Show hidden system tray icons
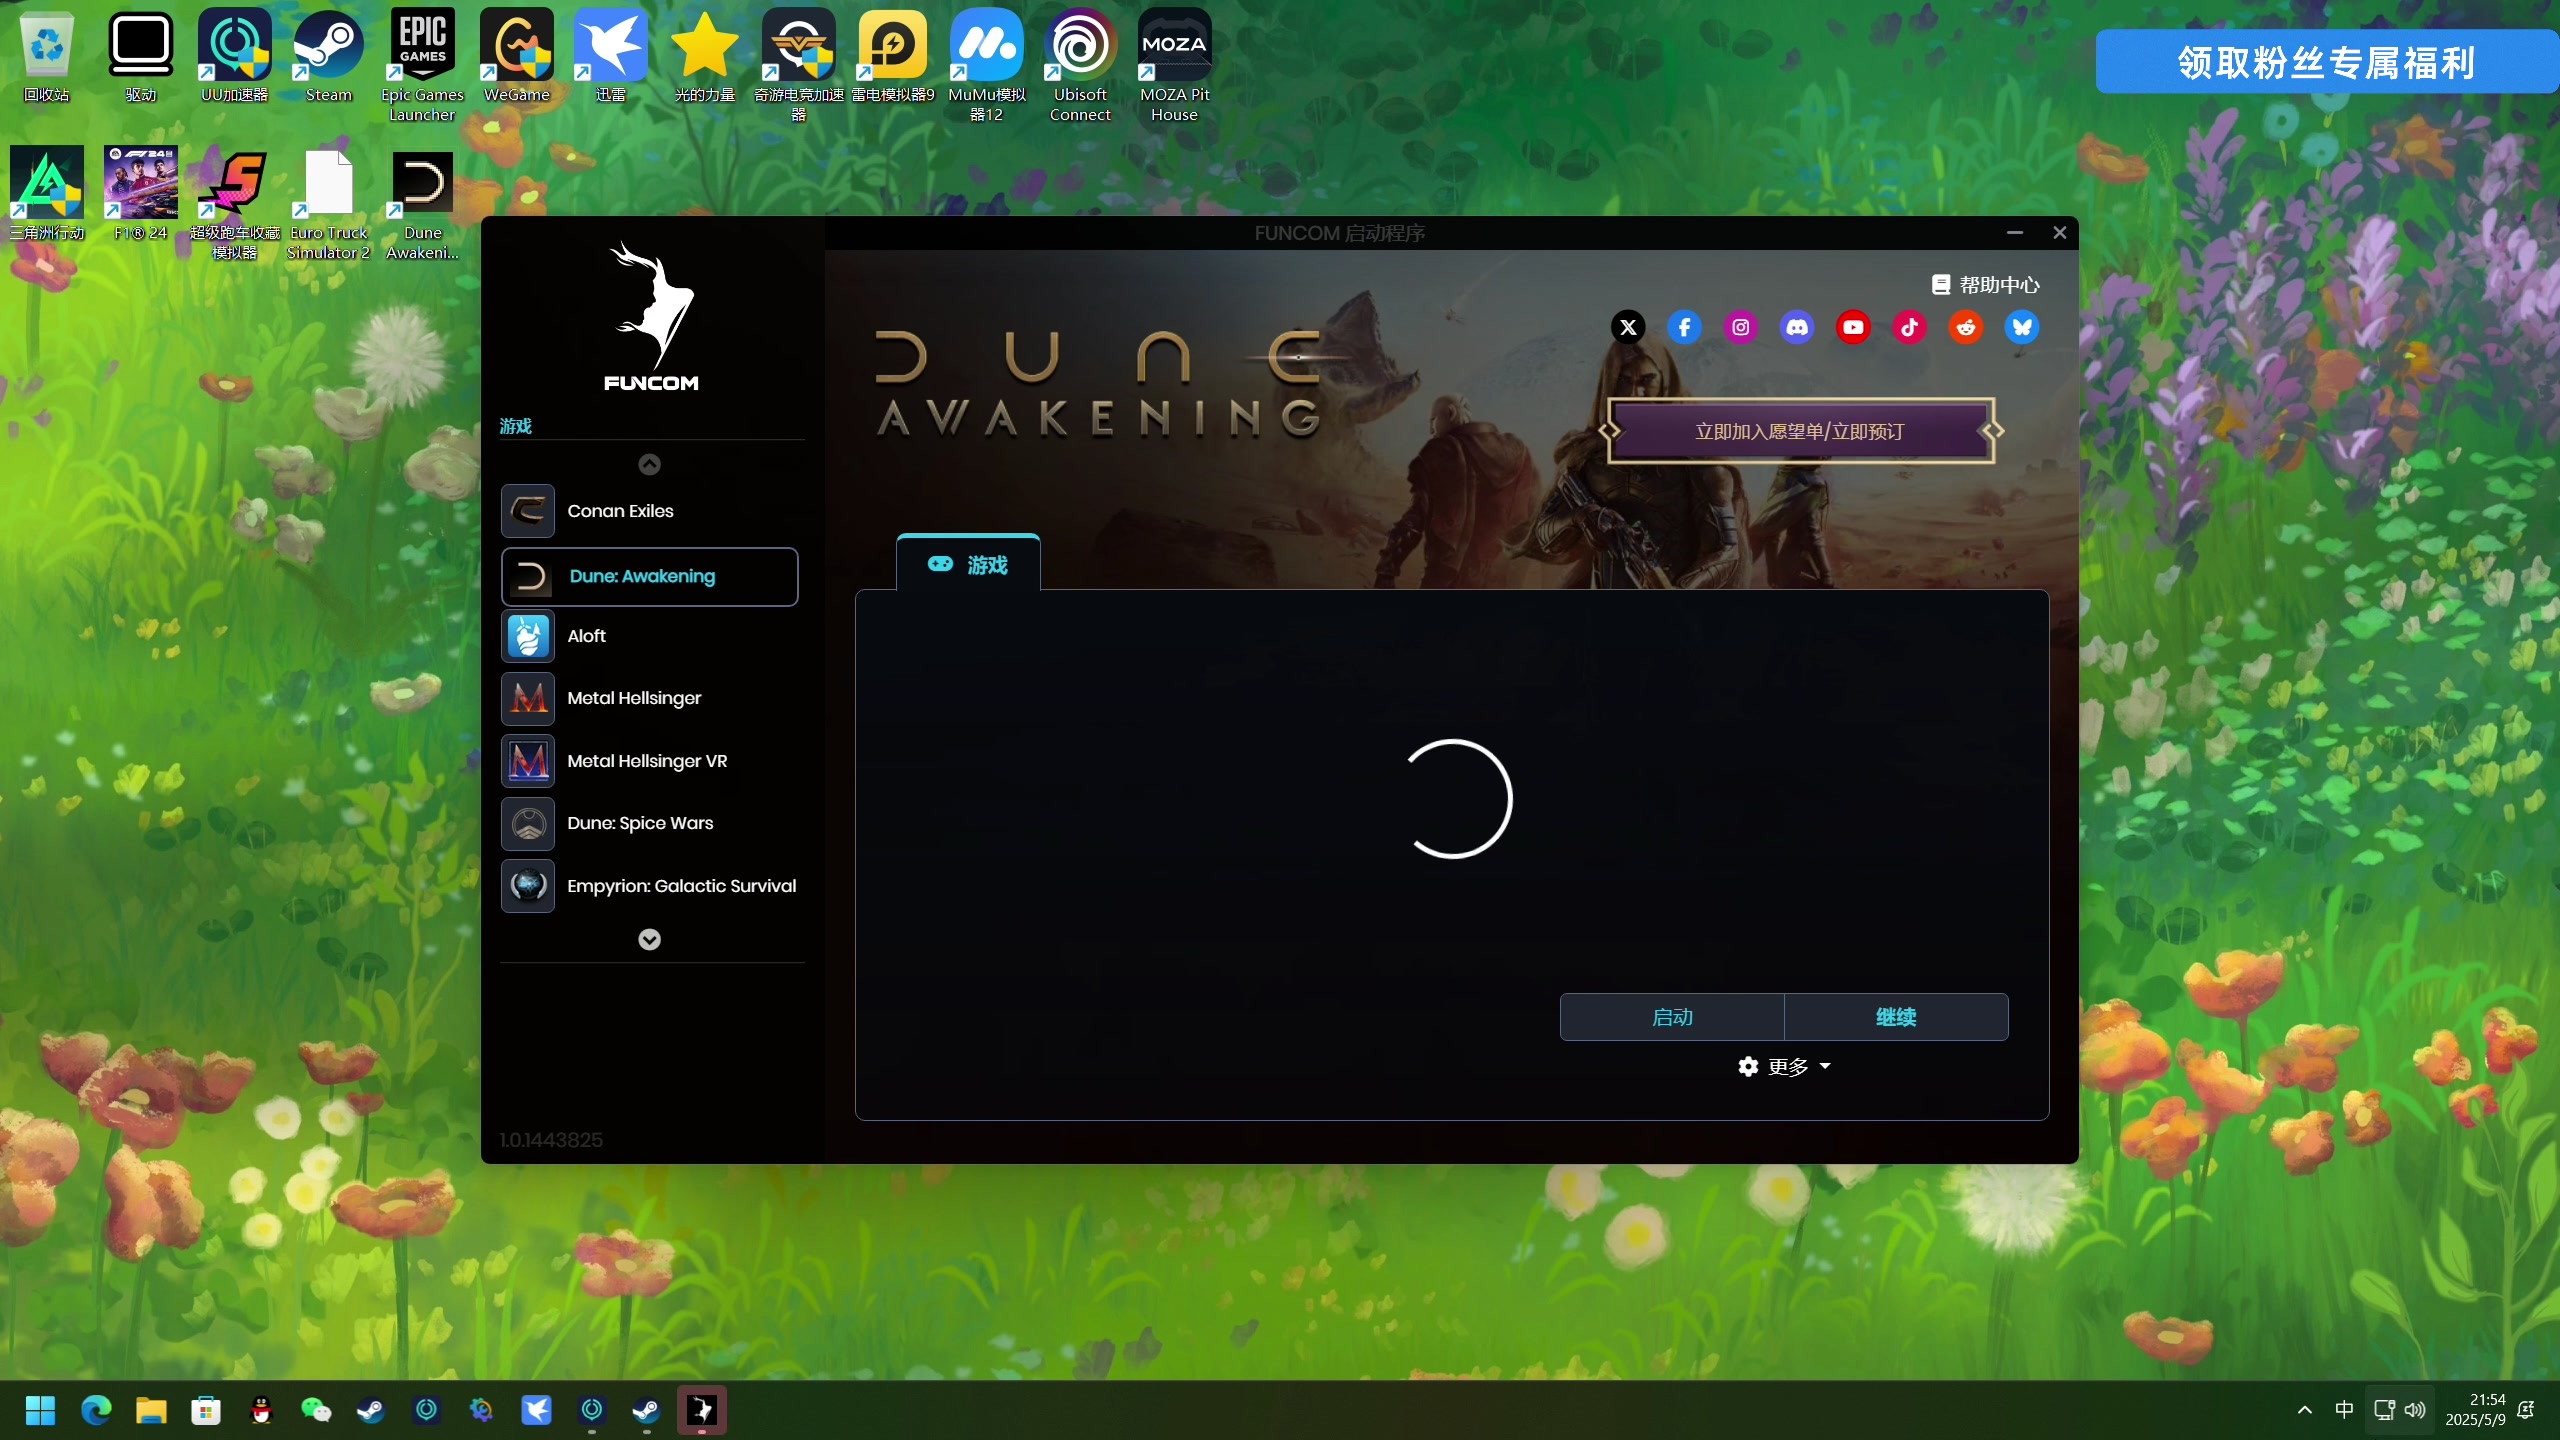The width and height of the screenshot is (2560, 1440). pyautogui.click(x=2305, y=1410)
